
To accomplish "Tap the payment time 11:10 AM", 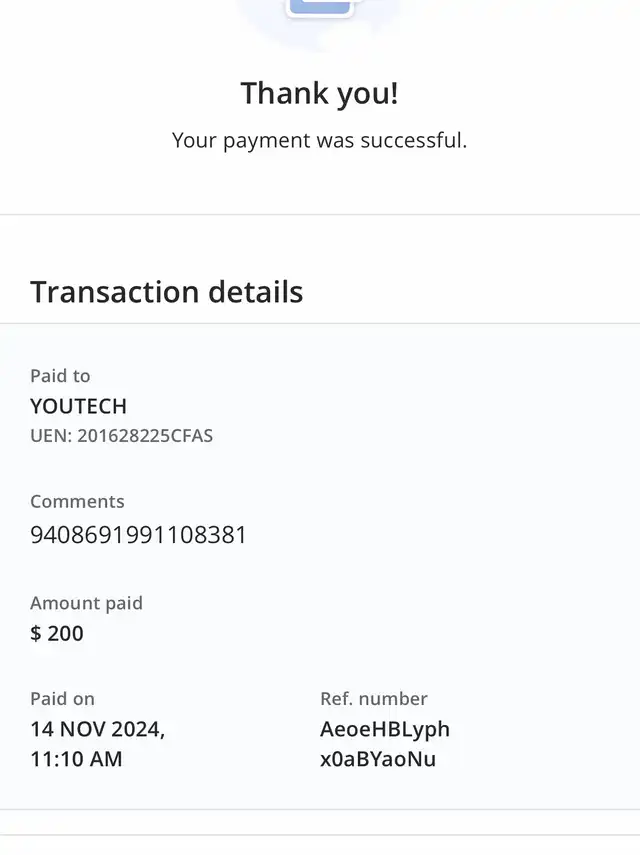I will tap(76, 759).
